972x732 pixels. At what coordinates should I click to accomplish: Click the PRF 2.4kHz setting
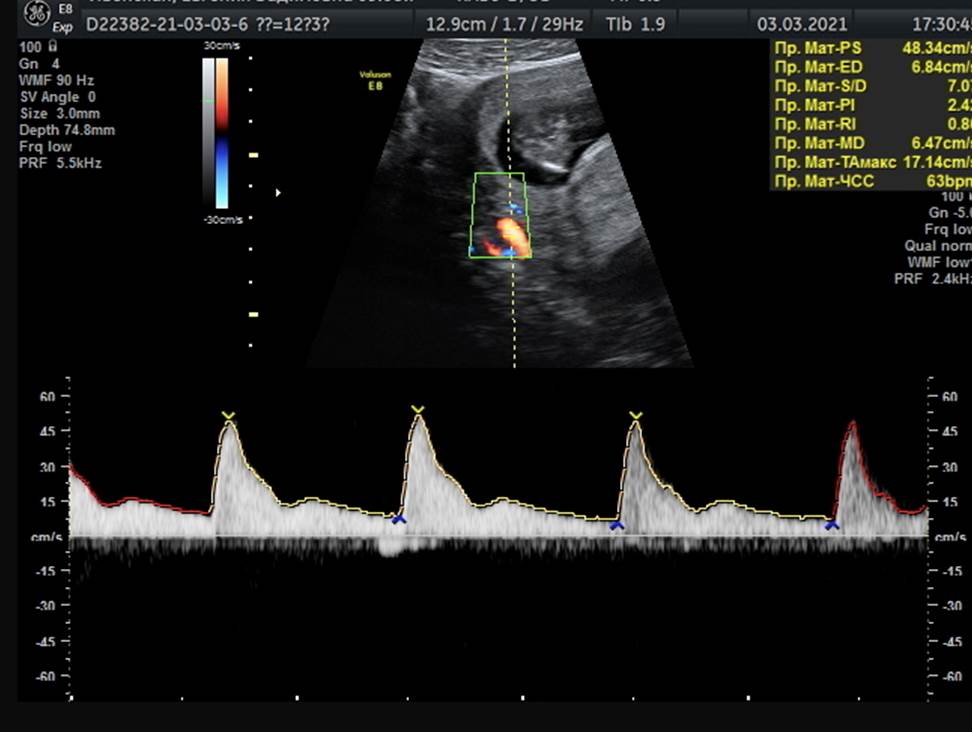coord(932,280)
